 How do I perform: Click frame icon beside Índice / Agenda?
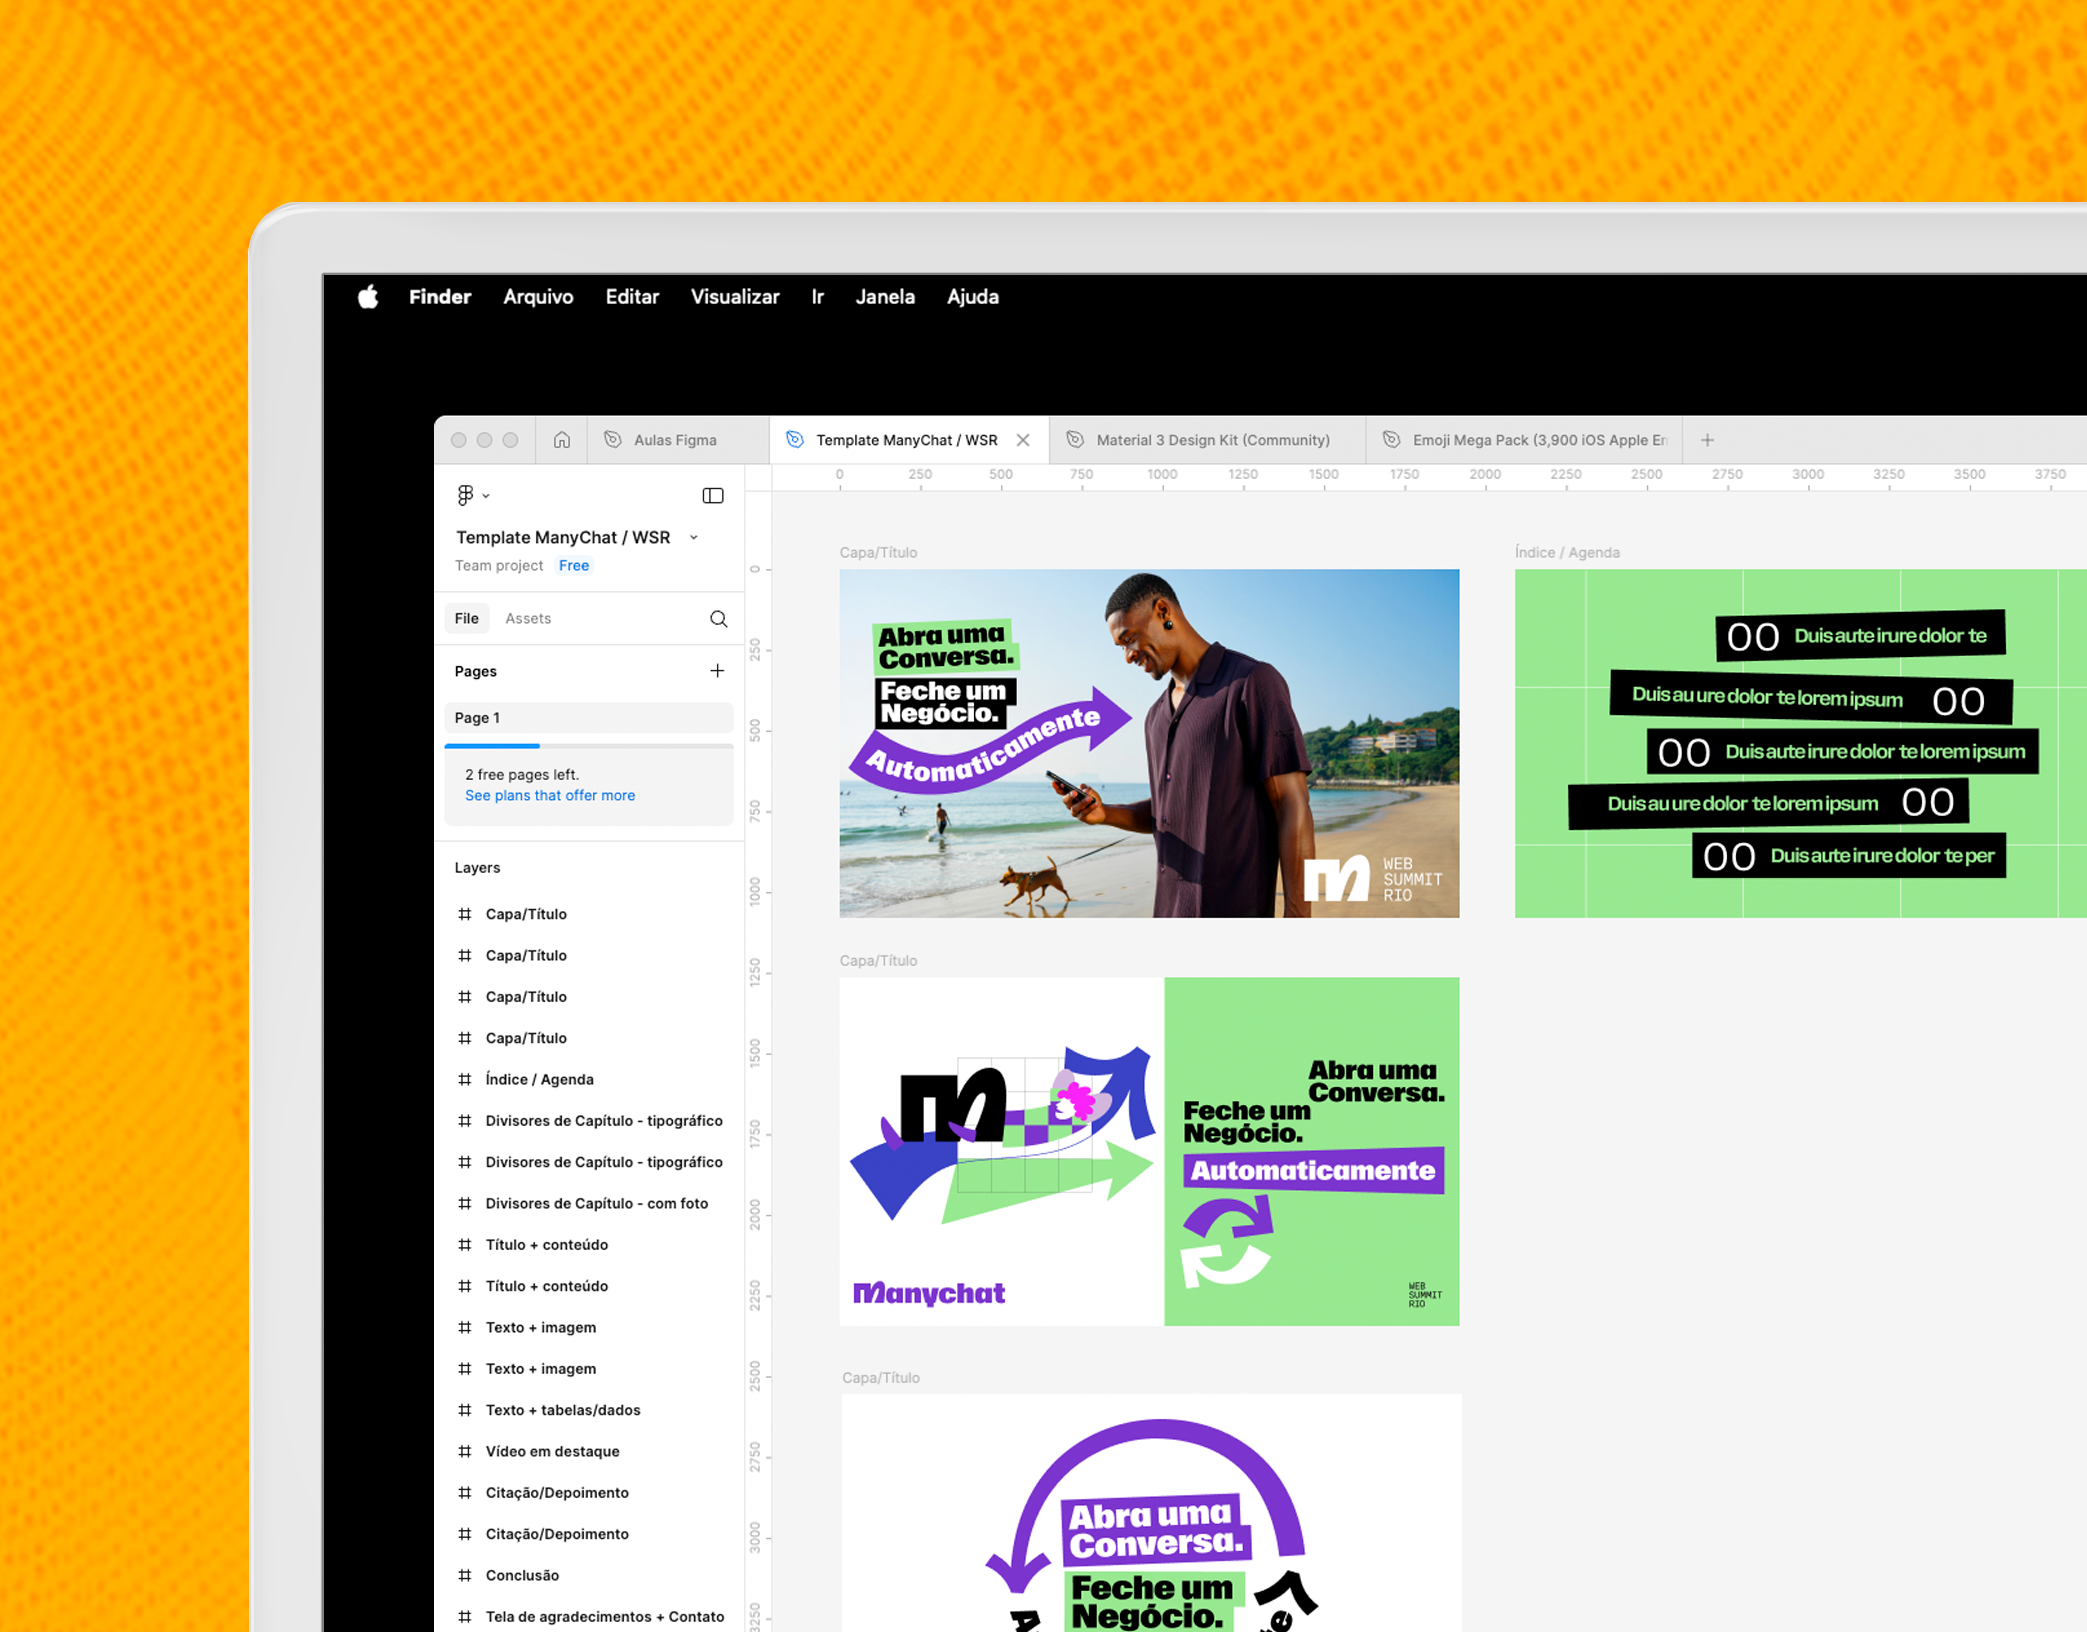click(x=465, y=1080)
